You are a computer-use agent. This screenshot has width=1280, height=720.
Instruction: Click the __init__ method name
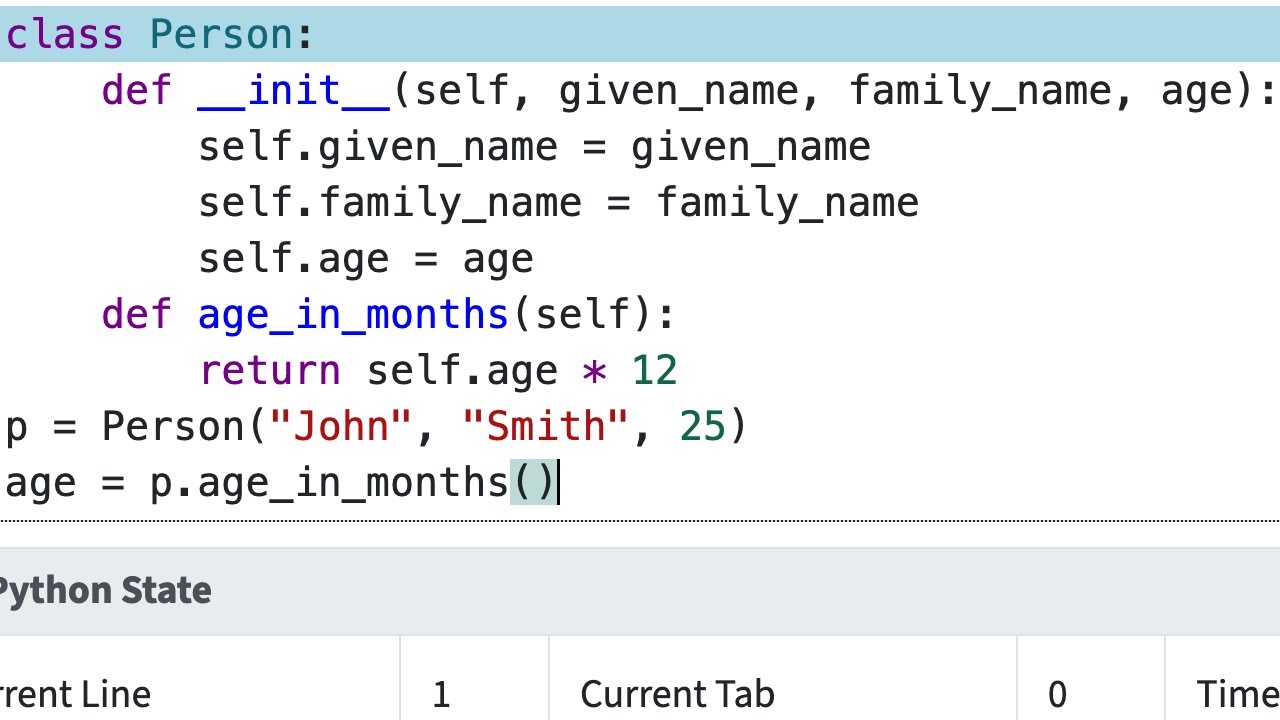pos(293,91)
